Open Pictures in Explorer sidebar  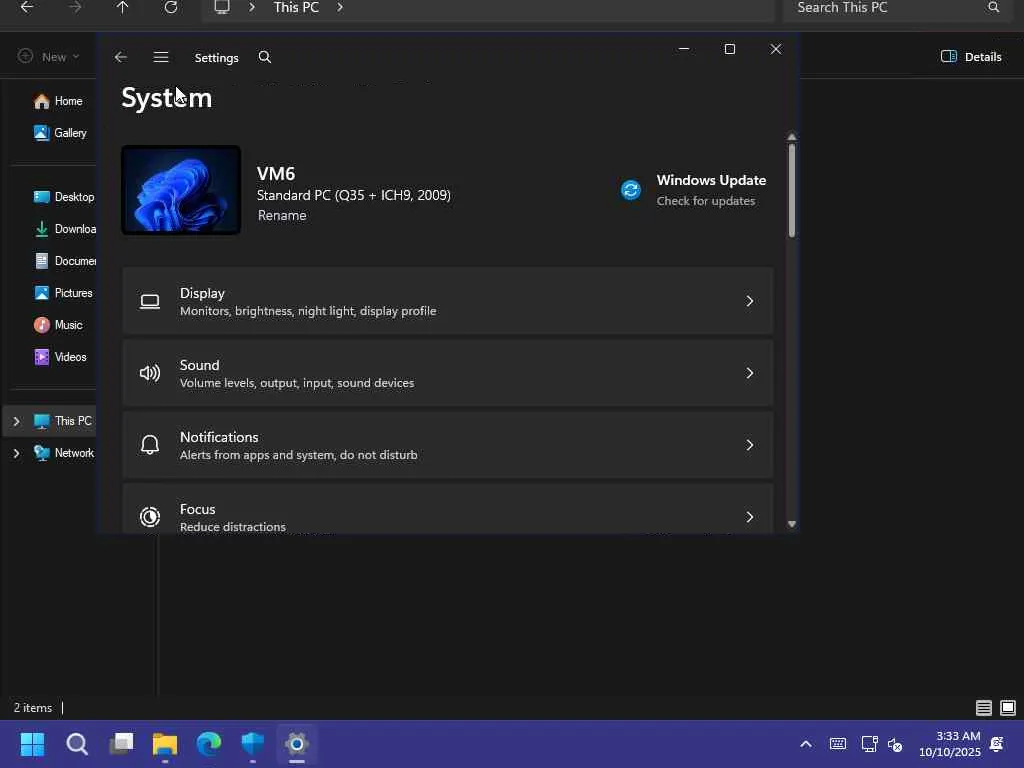tap(63, 293)
